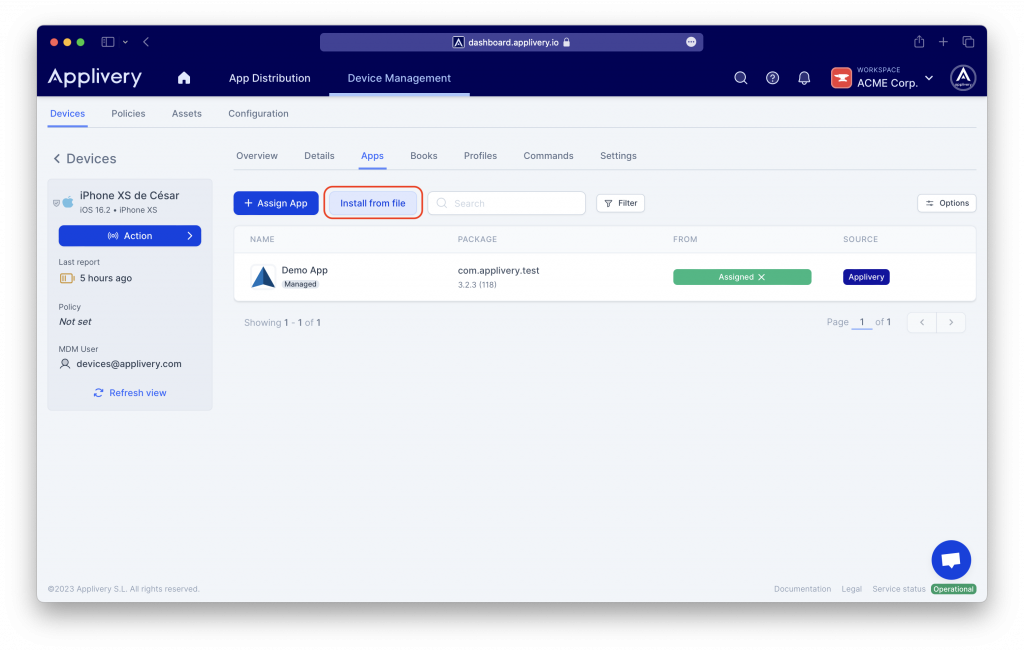Image resolution: width=1024 pixels, height=651 pixels.
Task: Sort by the PACKAGE column header
Action: click(477, 240)
